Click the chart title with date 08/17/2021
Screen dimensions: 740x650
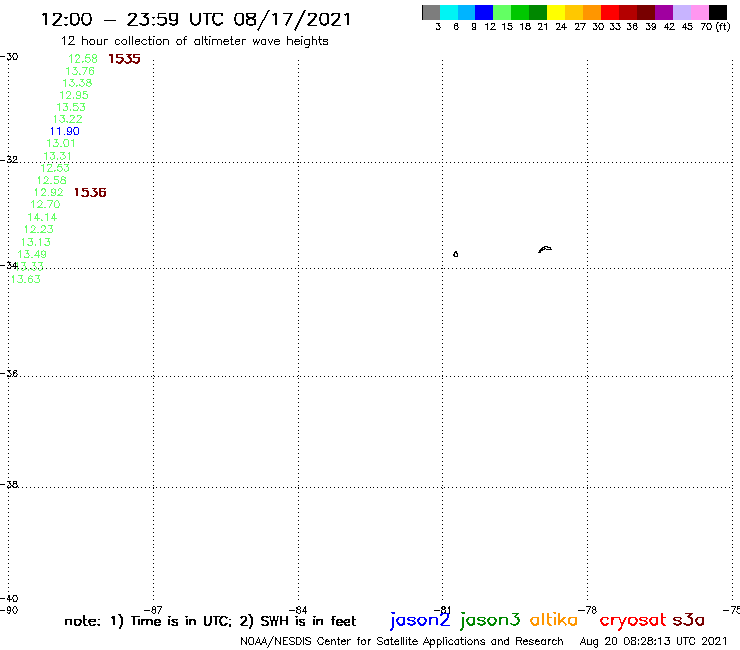196,20
